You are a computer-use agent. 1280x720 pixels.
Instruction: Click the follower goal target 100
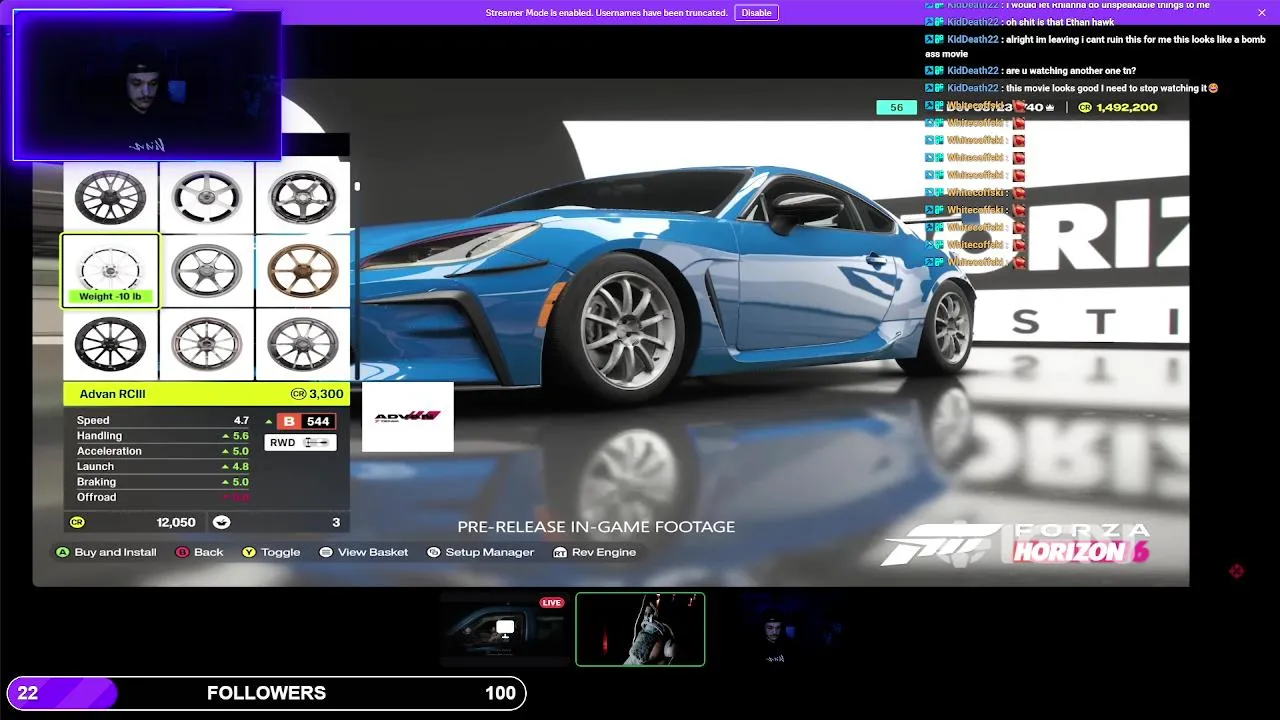pyautogui.click(x=500, y=693)
